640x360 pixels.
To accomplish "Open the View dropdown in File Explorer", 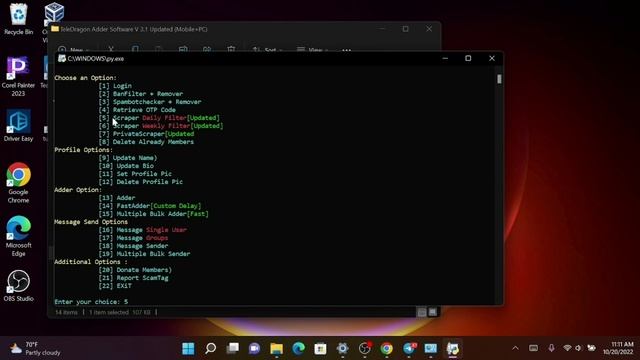I will [x=312, y=50].
